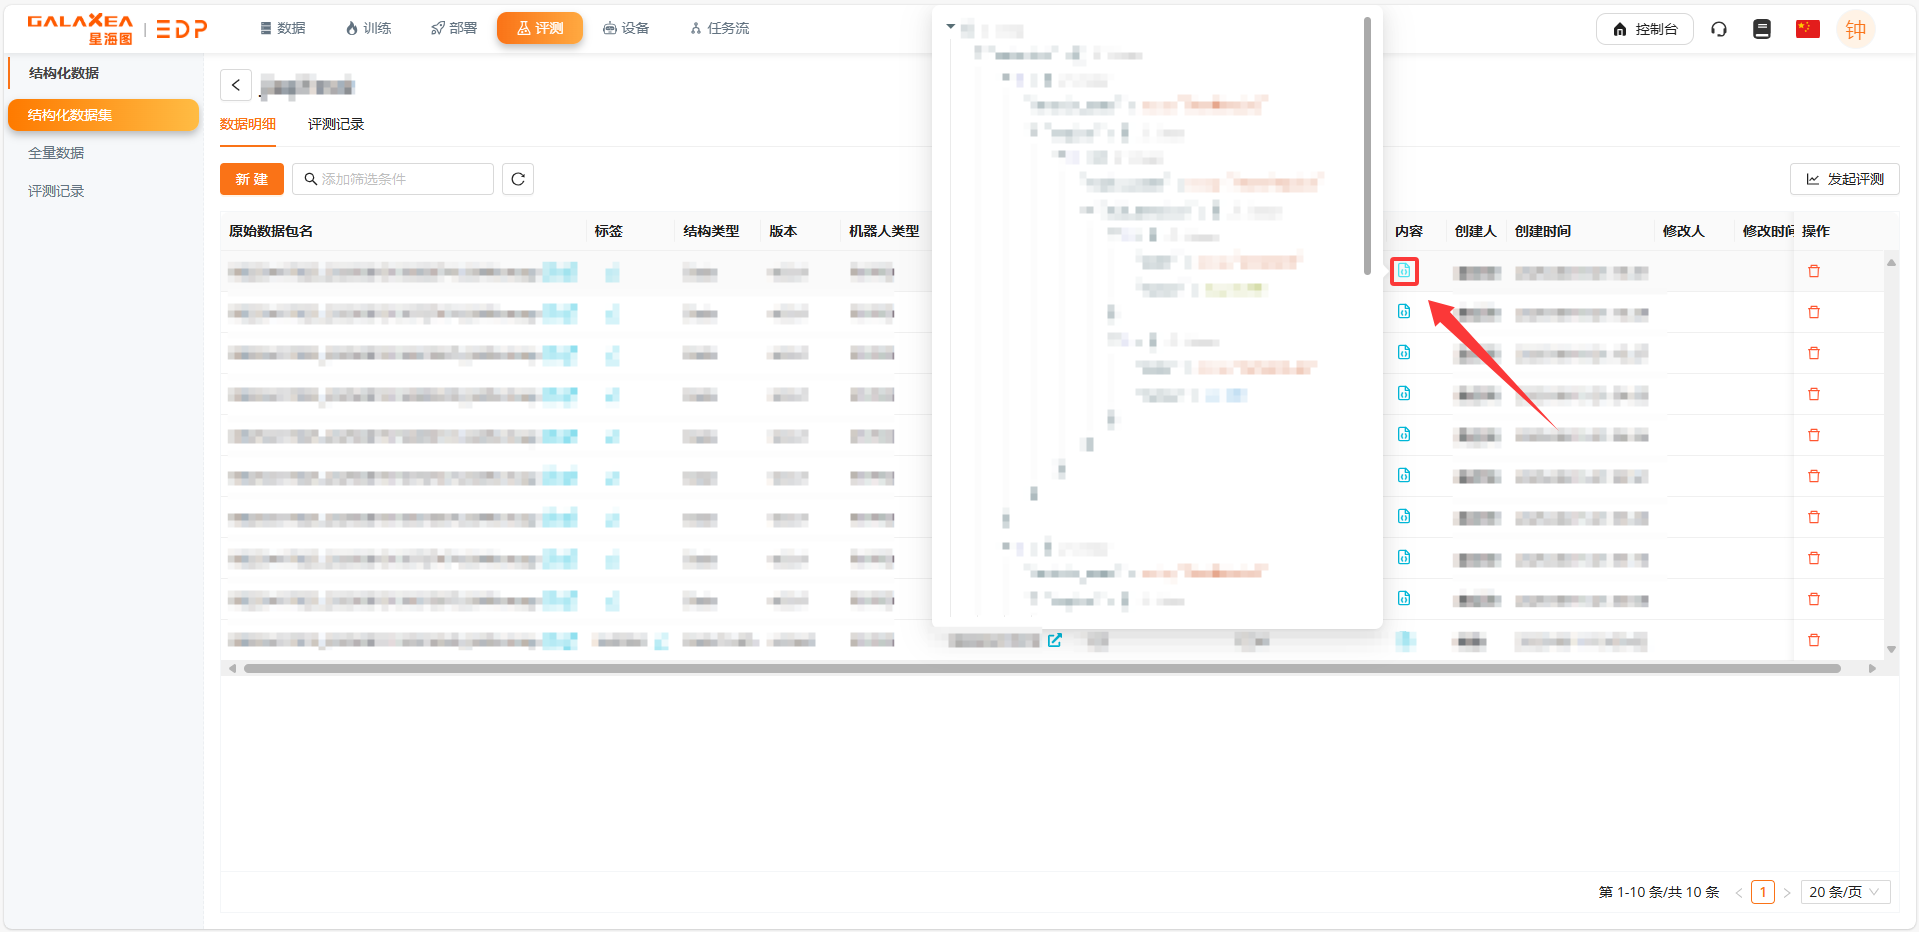Click the 发起评测 button

[x=1845, y=179]
